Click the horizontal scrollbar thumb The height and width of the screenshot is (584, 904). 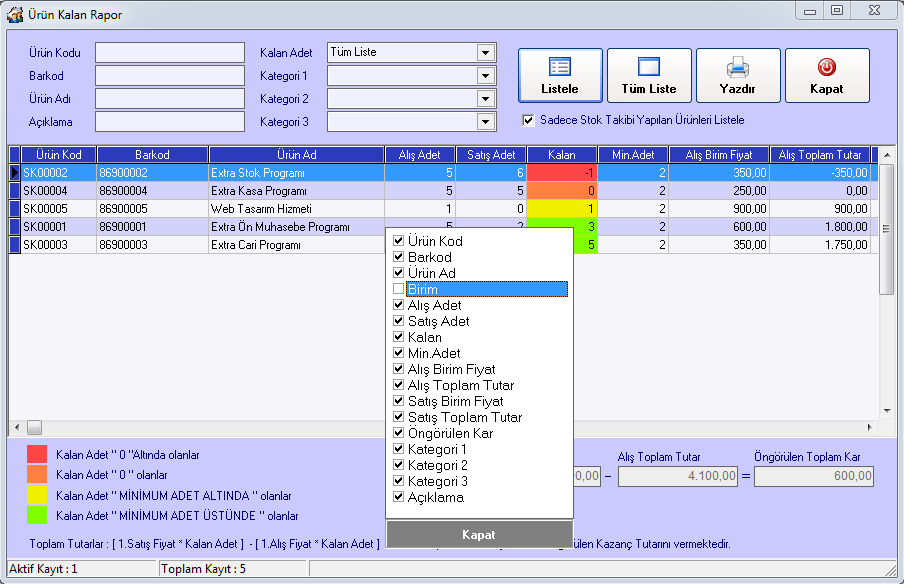coord(35,427)
